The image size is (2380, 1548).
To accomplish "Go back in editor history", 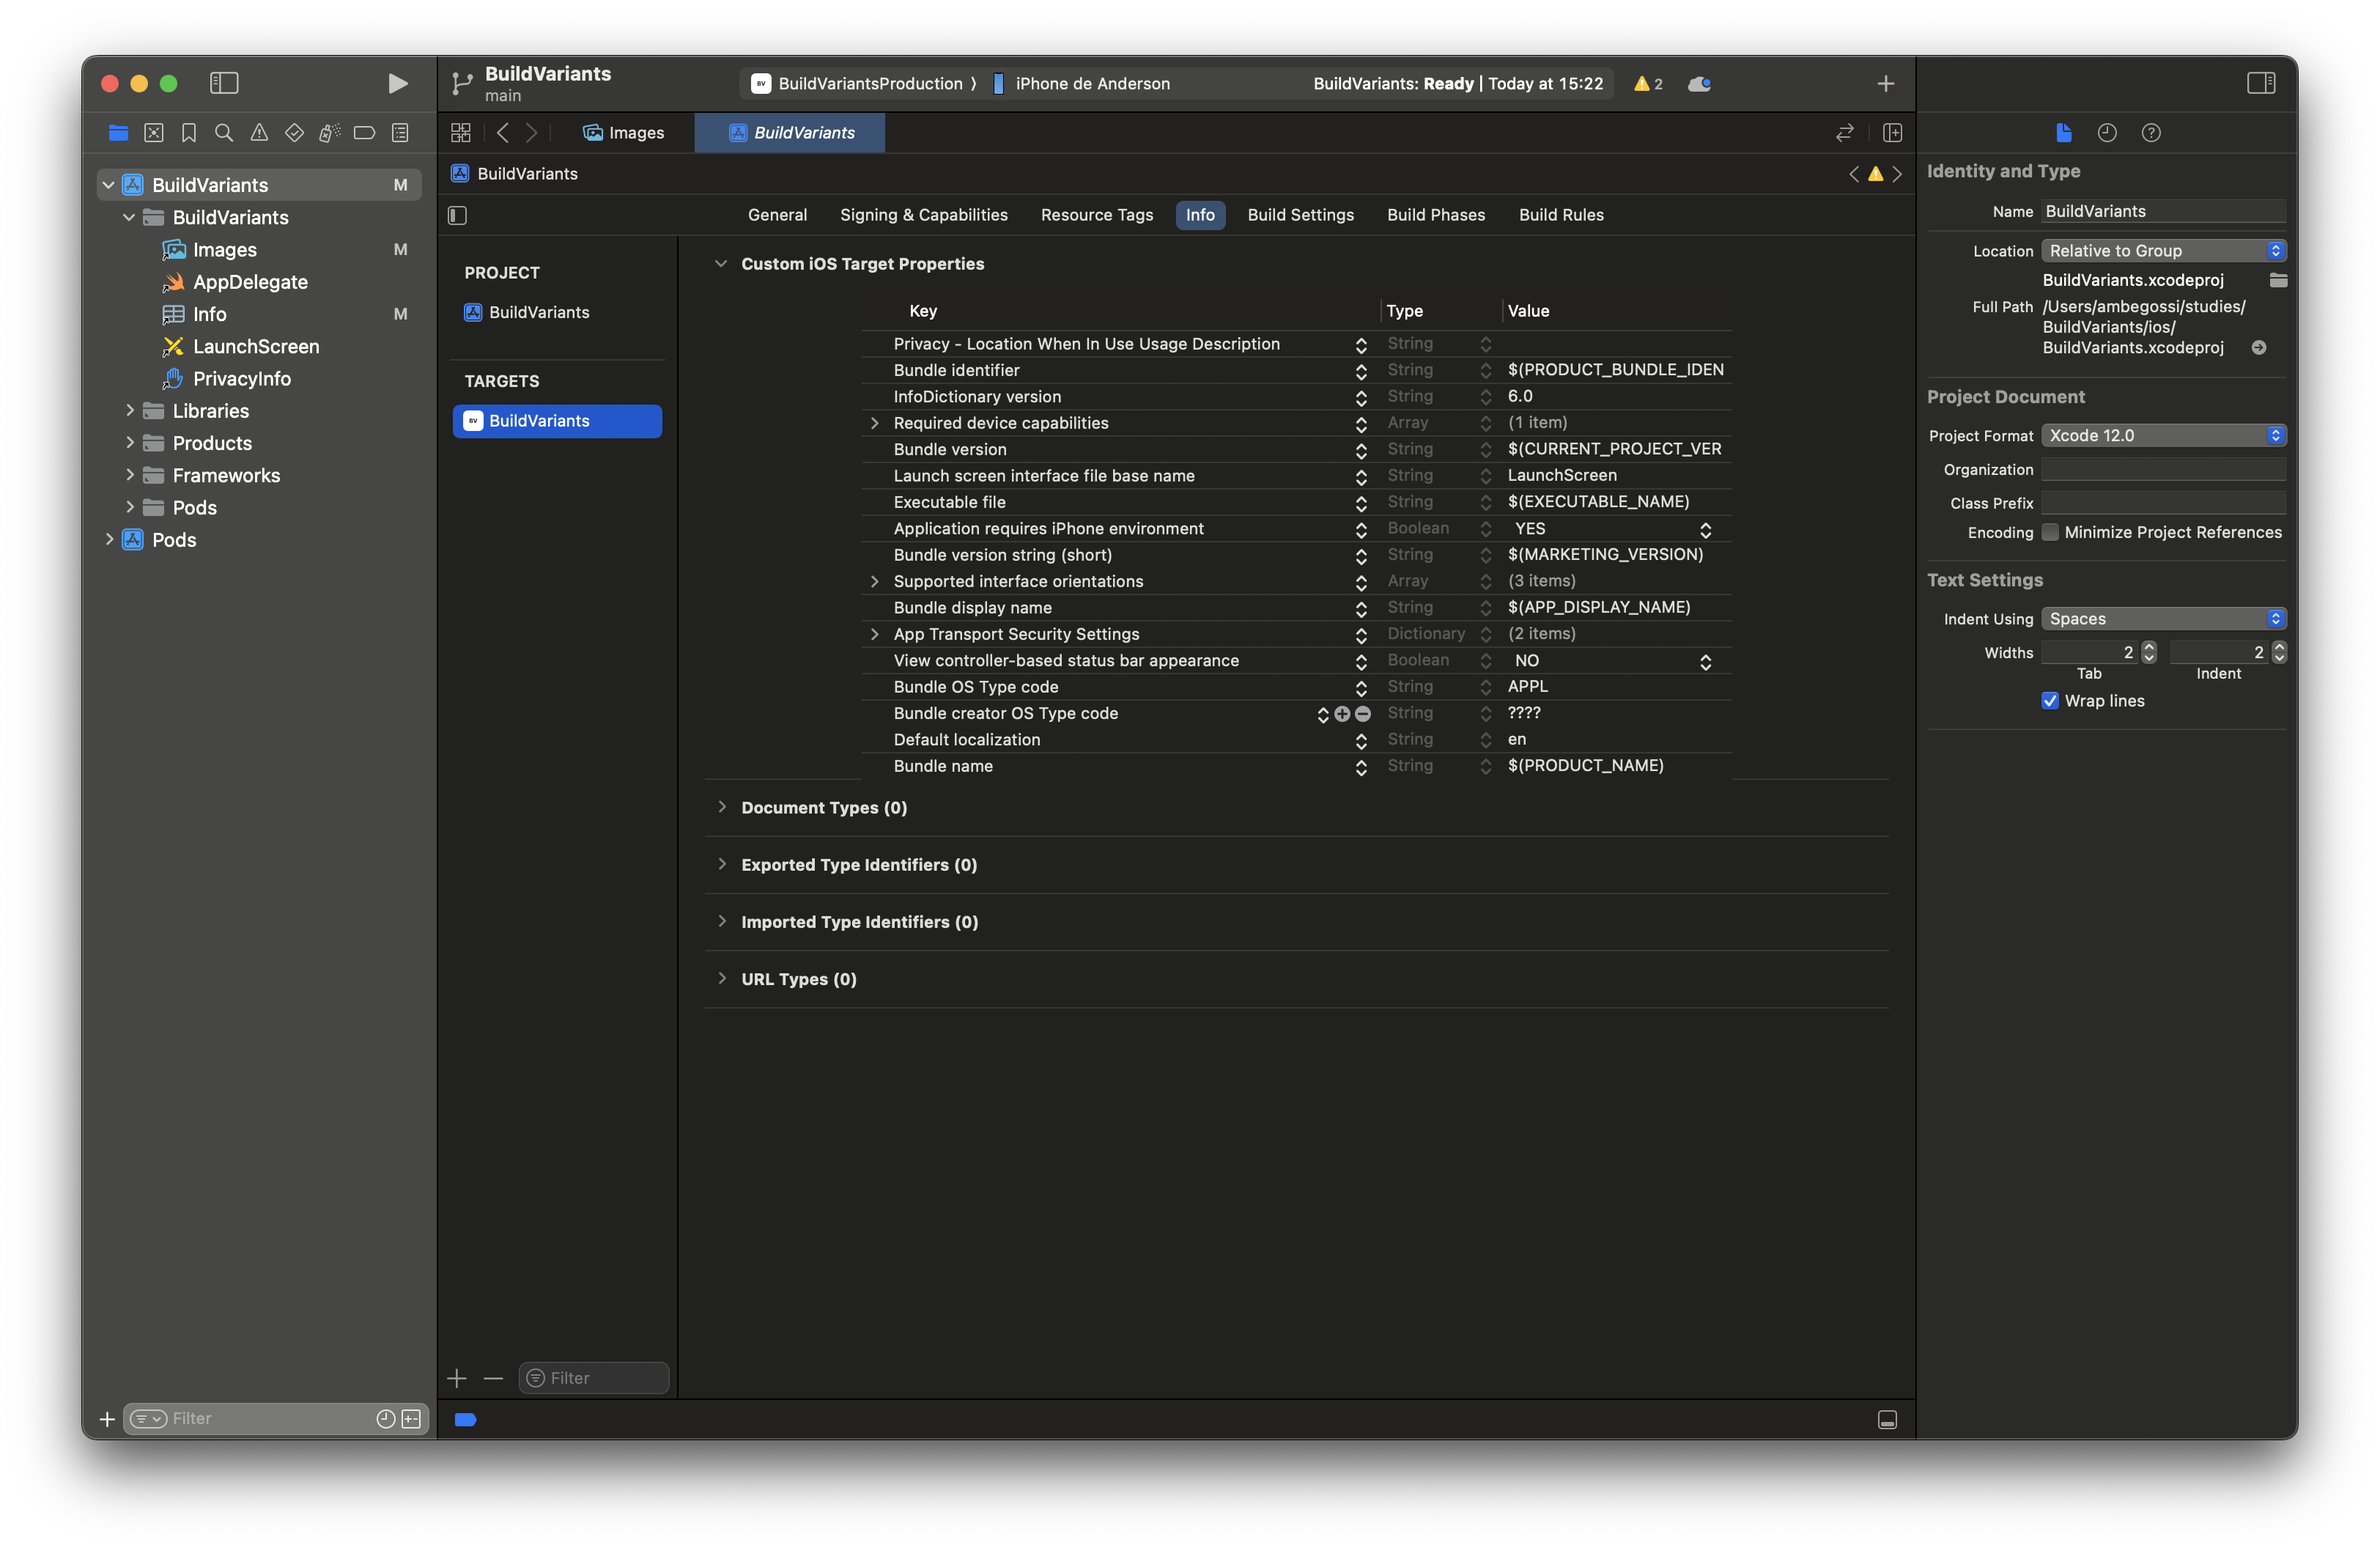I will click(503, 132).
